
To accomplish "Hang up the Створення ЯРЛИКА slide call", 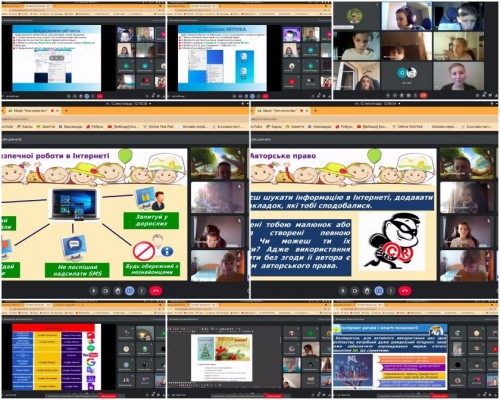I will point(265,96).
